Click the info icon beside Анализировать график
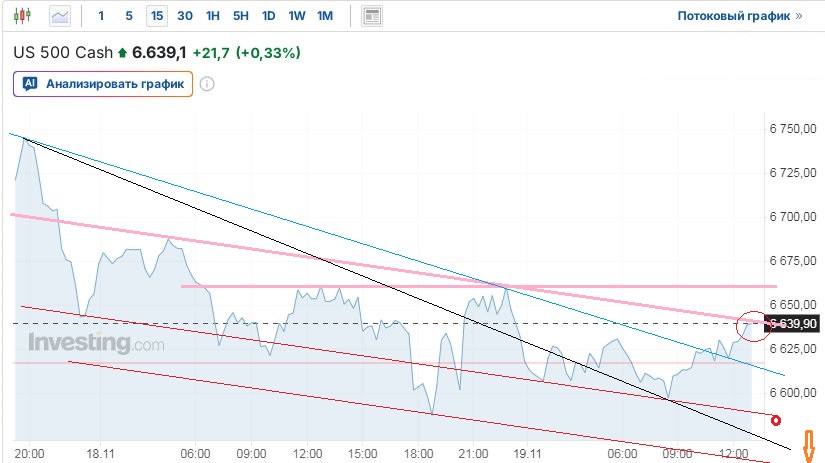Screen dimensions: 825x463 [207, 84]
